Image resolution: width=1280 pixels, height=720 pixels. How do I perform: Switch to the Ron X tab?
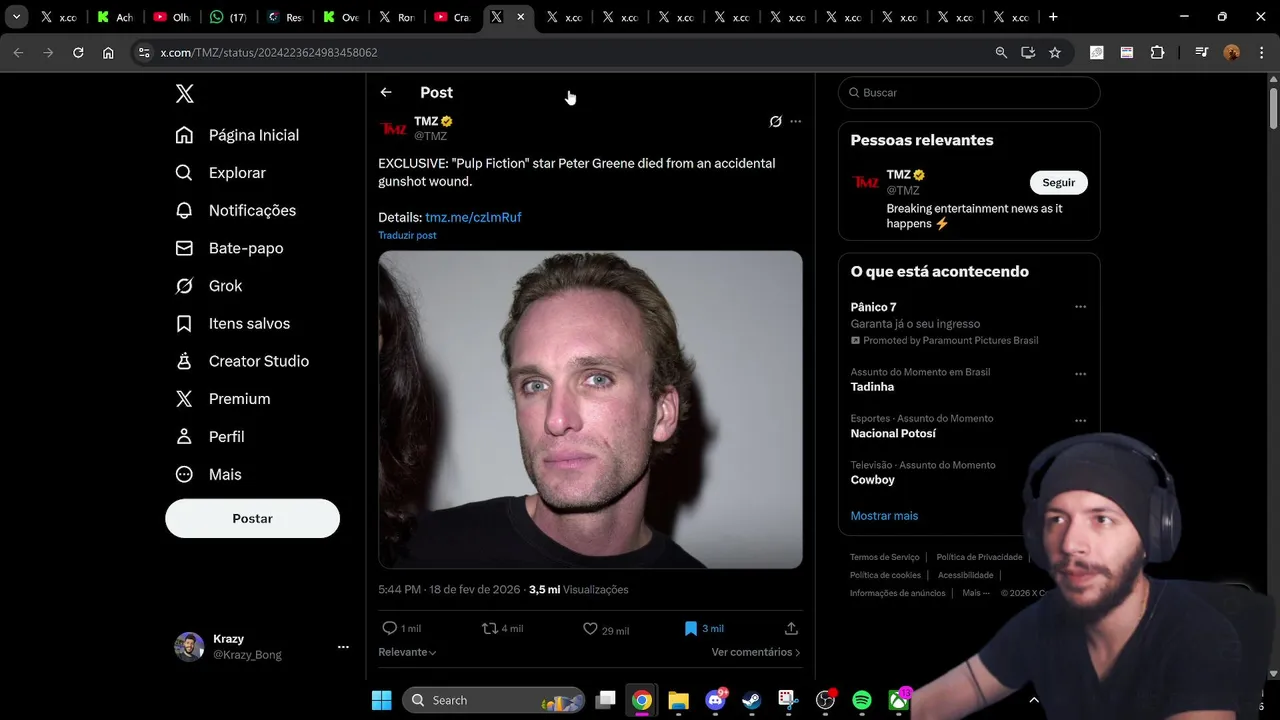(x=397, y=17)
